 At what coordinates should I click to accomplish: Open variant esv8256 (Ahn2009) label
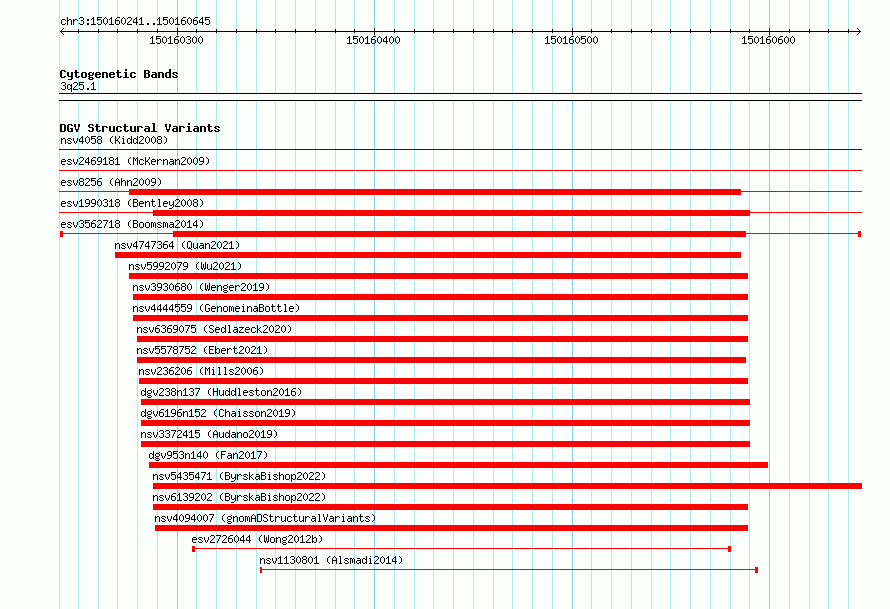111,182
